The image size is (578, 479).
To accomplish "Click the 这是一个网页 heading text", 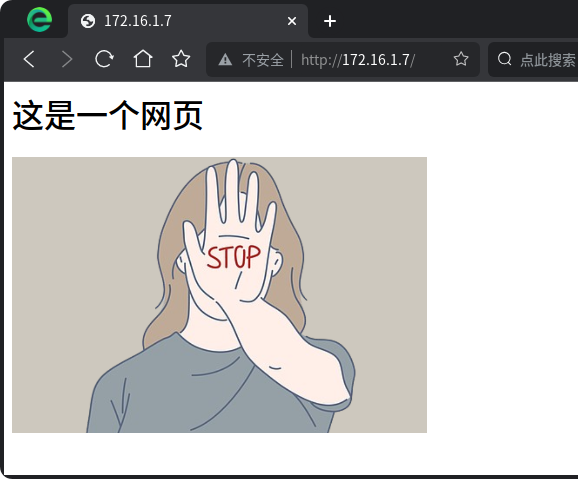I will pos(108,115).
